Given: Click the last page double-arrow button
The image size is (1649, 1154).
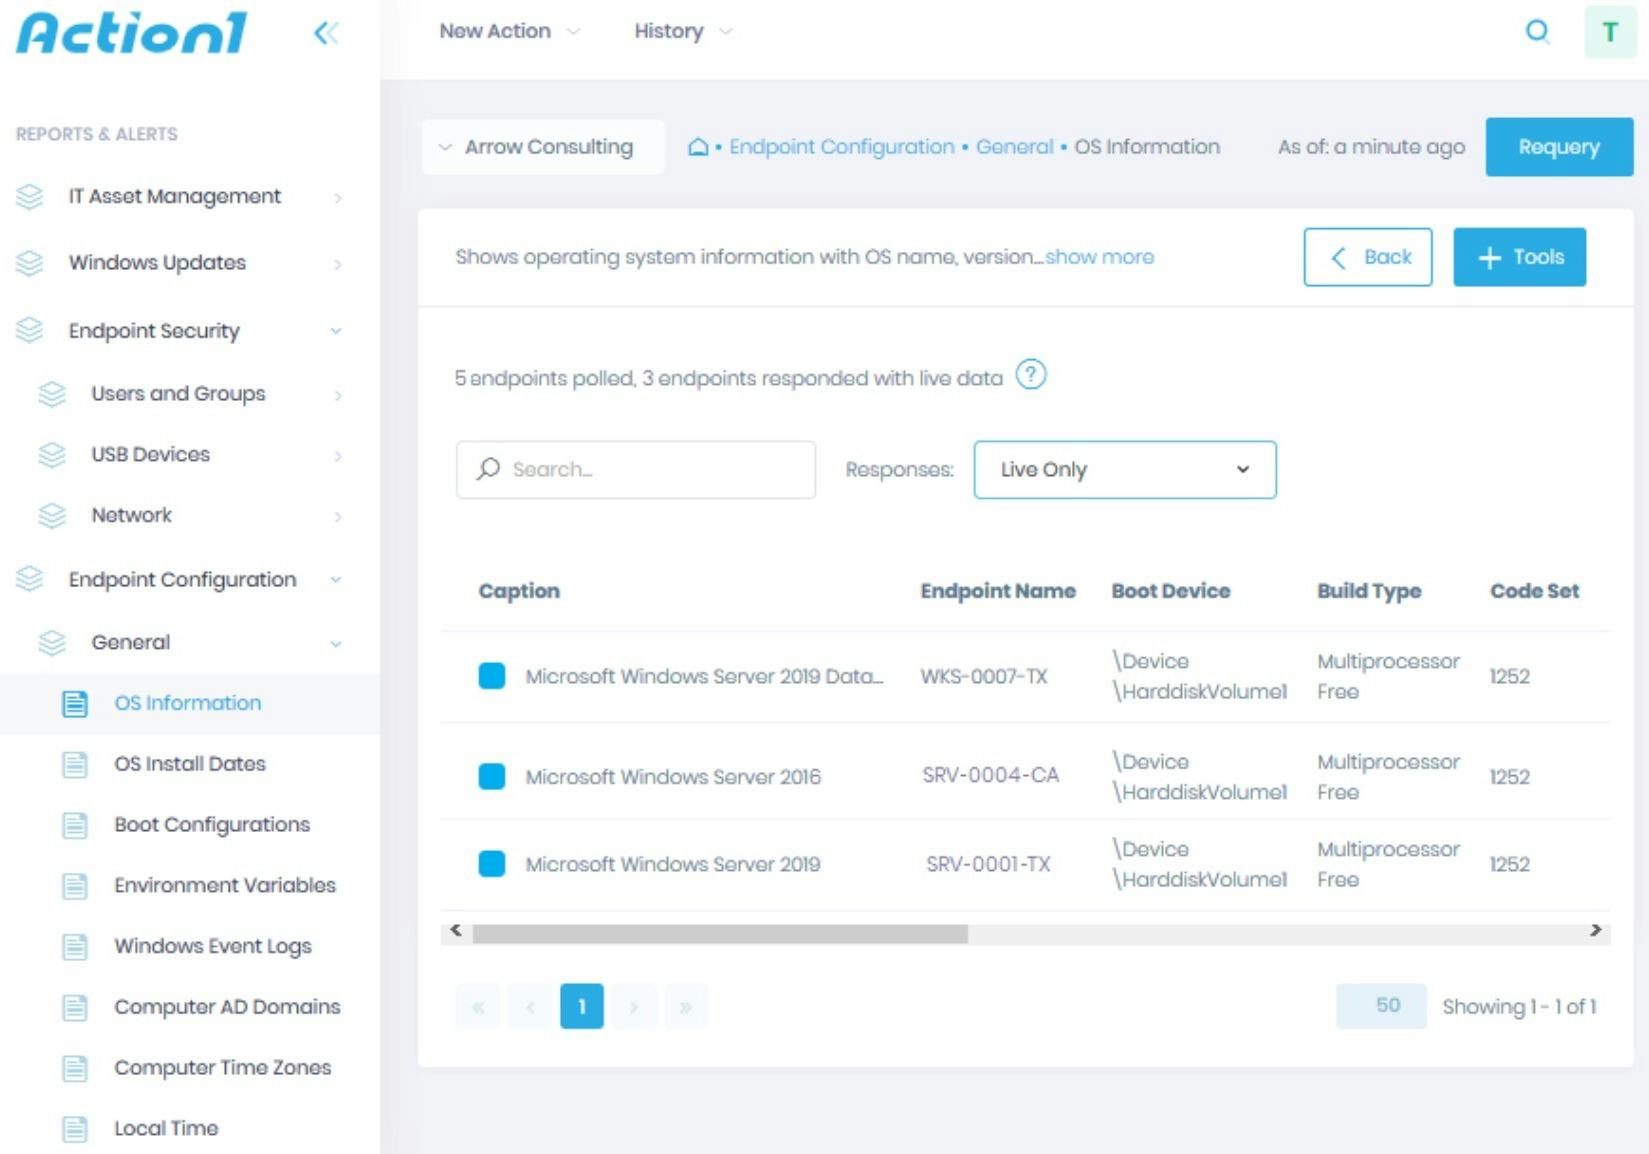Looking at the screenshot, I should [x=686, y=1007].
